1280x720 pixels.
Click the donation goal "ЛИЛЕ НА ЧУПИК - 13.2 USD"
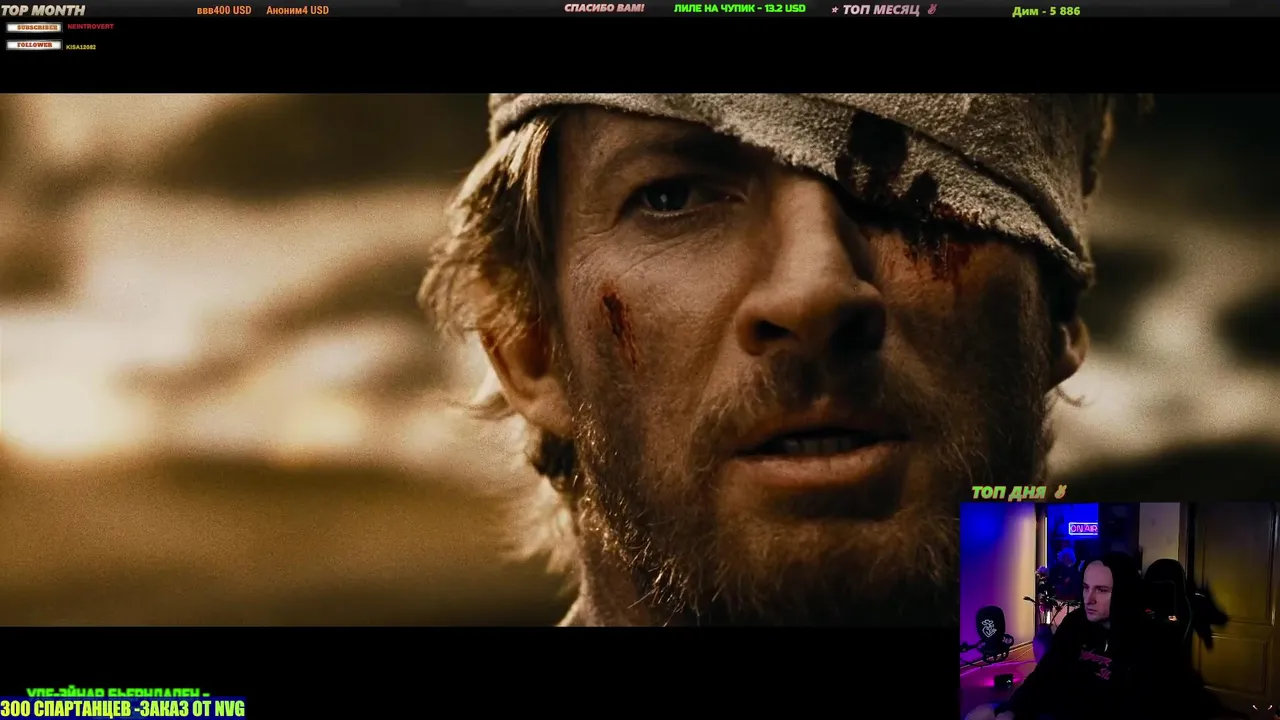tap(739, 8)
